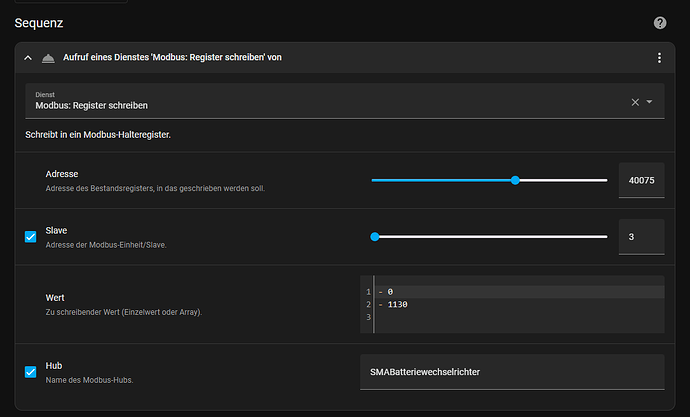Open the action's three-dot overflow menu
This screenshot has height=417, width=690.
click(x=659, y=58)
